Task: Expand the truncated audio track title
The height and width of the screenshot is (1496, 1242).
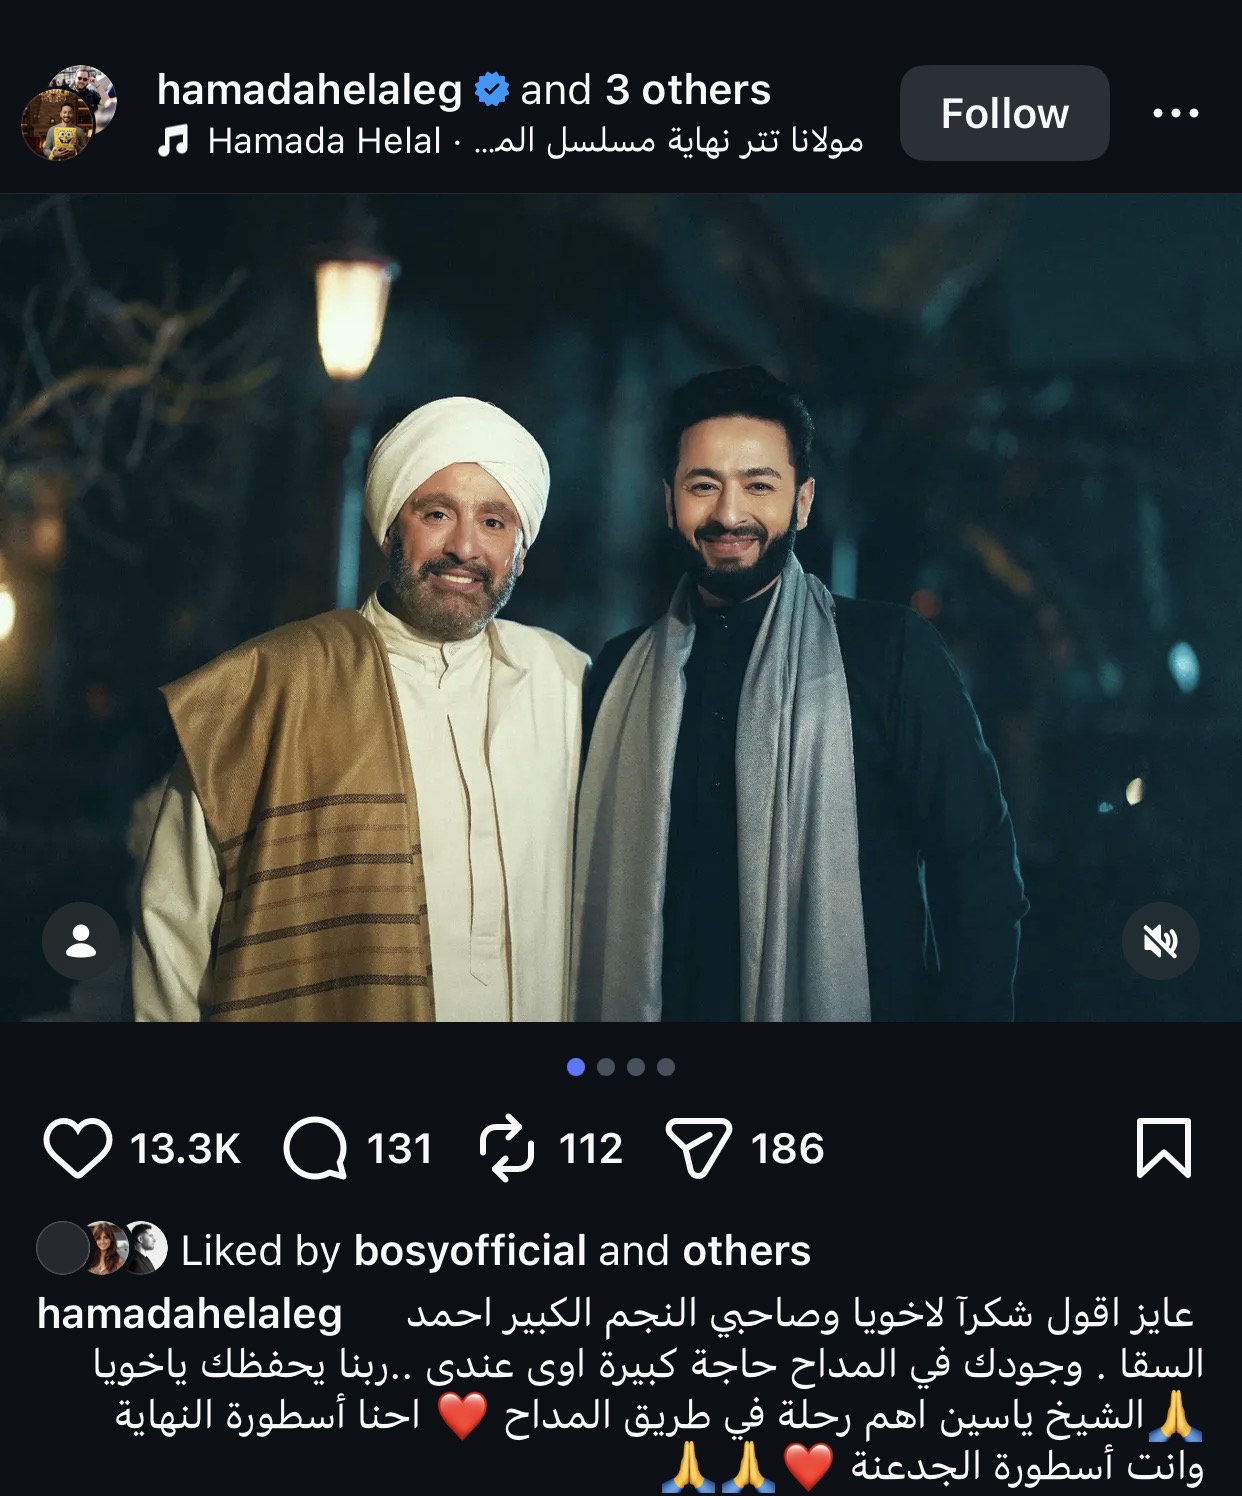Action: pos(668,141)
